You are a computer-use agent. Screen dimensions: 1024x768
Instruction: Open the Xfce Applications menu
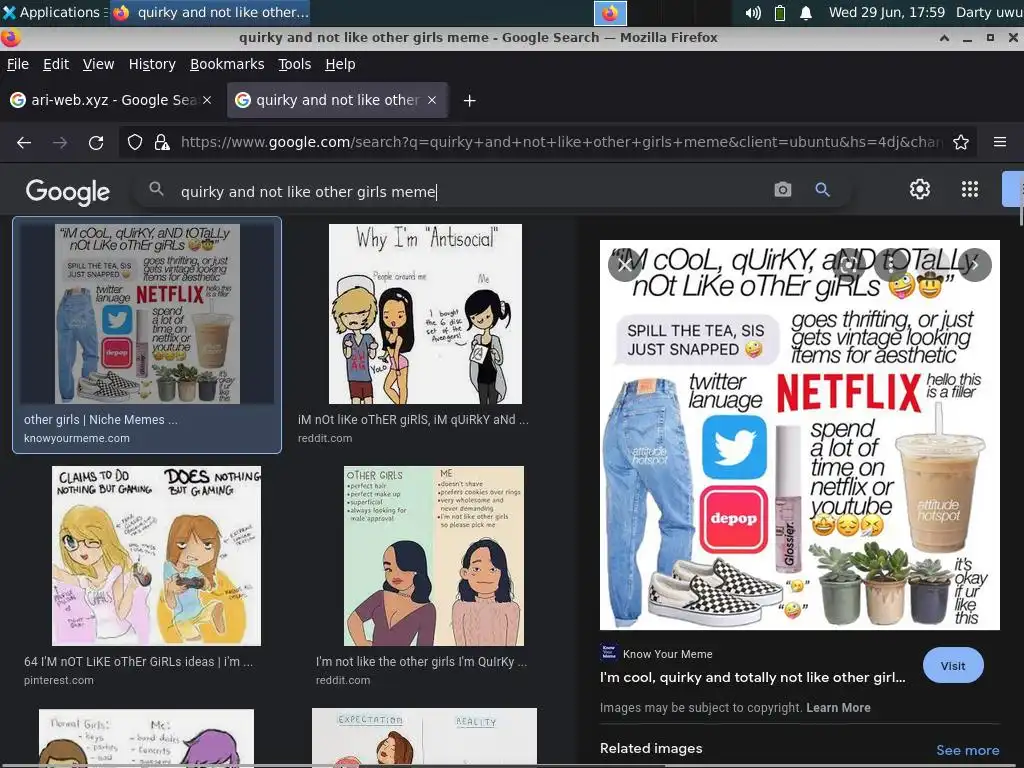pos(51,12)
